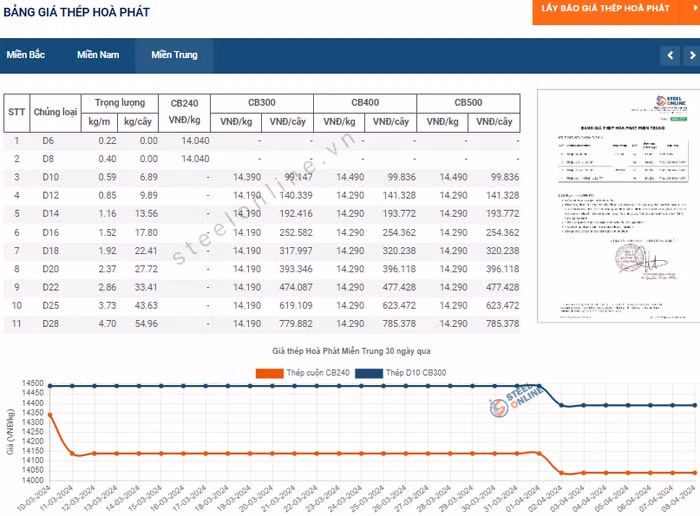Click the CB400 column header
Viewport: 700px width, 516px height.
tap(365, 103)
